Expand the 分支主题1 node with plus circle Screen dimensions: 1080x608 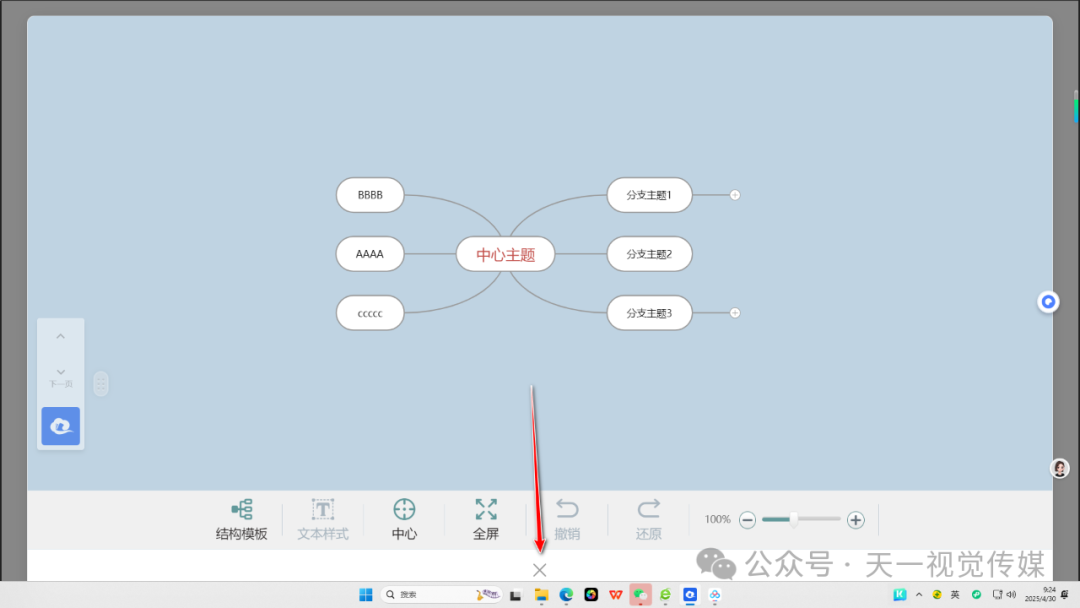[x=735, y=195]
